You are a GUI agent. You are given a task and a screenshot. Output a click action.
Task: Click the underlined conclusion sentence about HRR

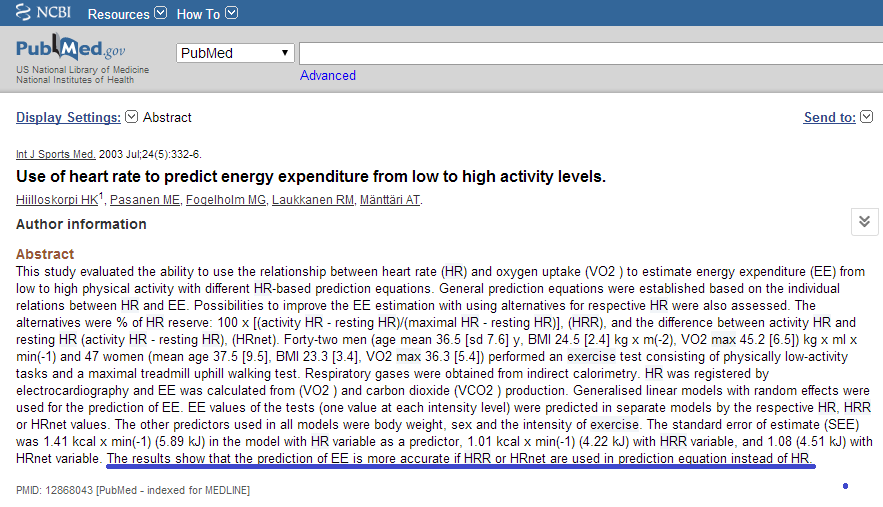click(460, 459)
